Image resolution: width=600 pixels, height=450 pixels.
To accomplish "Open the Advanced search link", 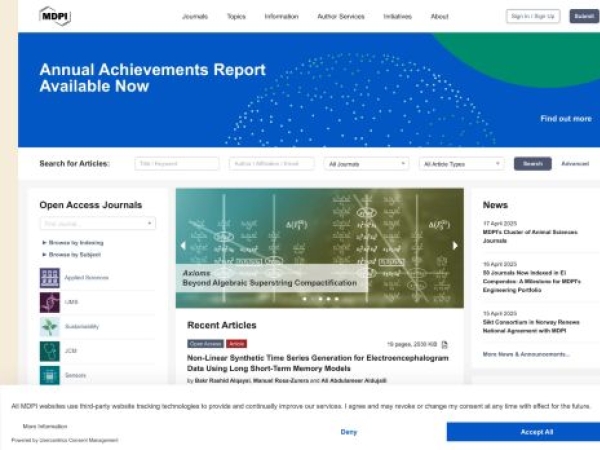I will point(575,164).
